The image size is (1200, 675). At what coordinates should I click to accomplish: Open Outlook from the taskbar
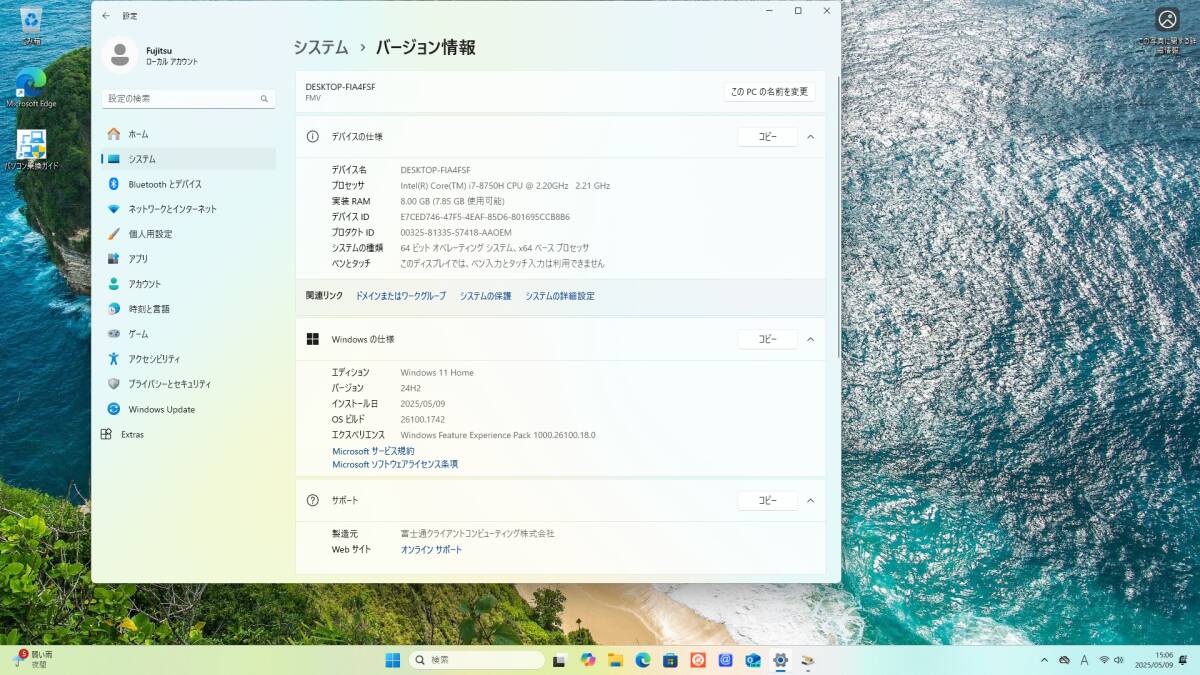point(753,660)
